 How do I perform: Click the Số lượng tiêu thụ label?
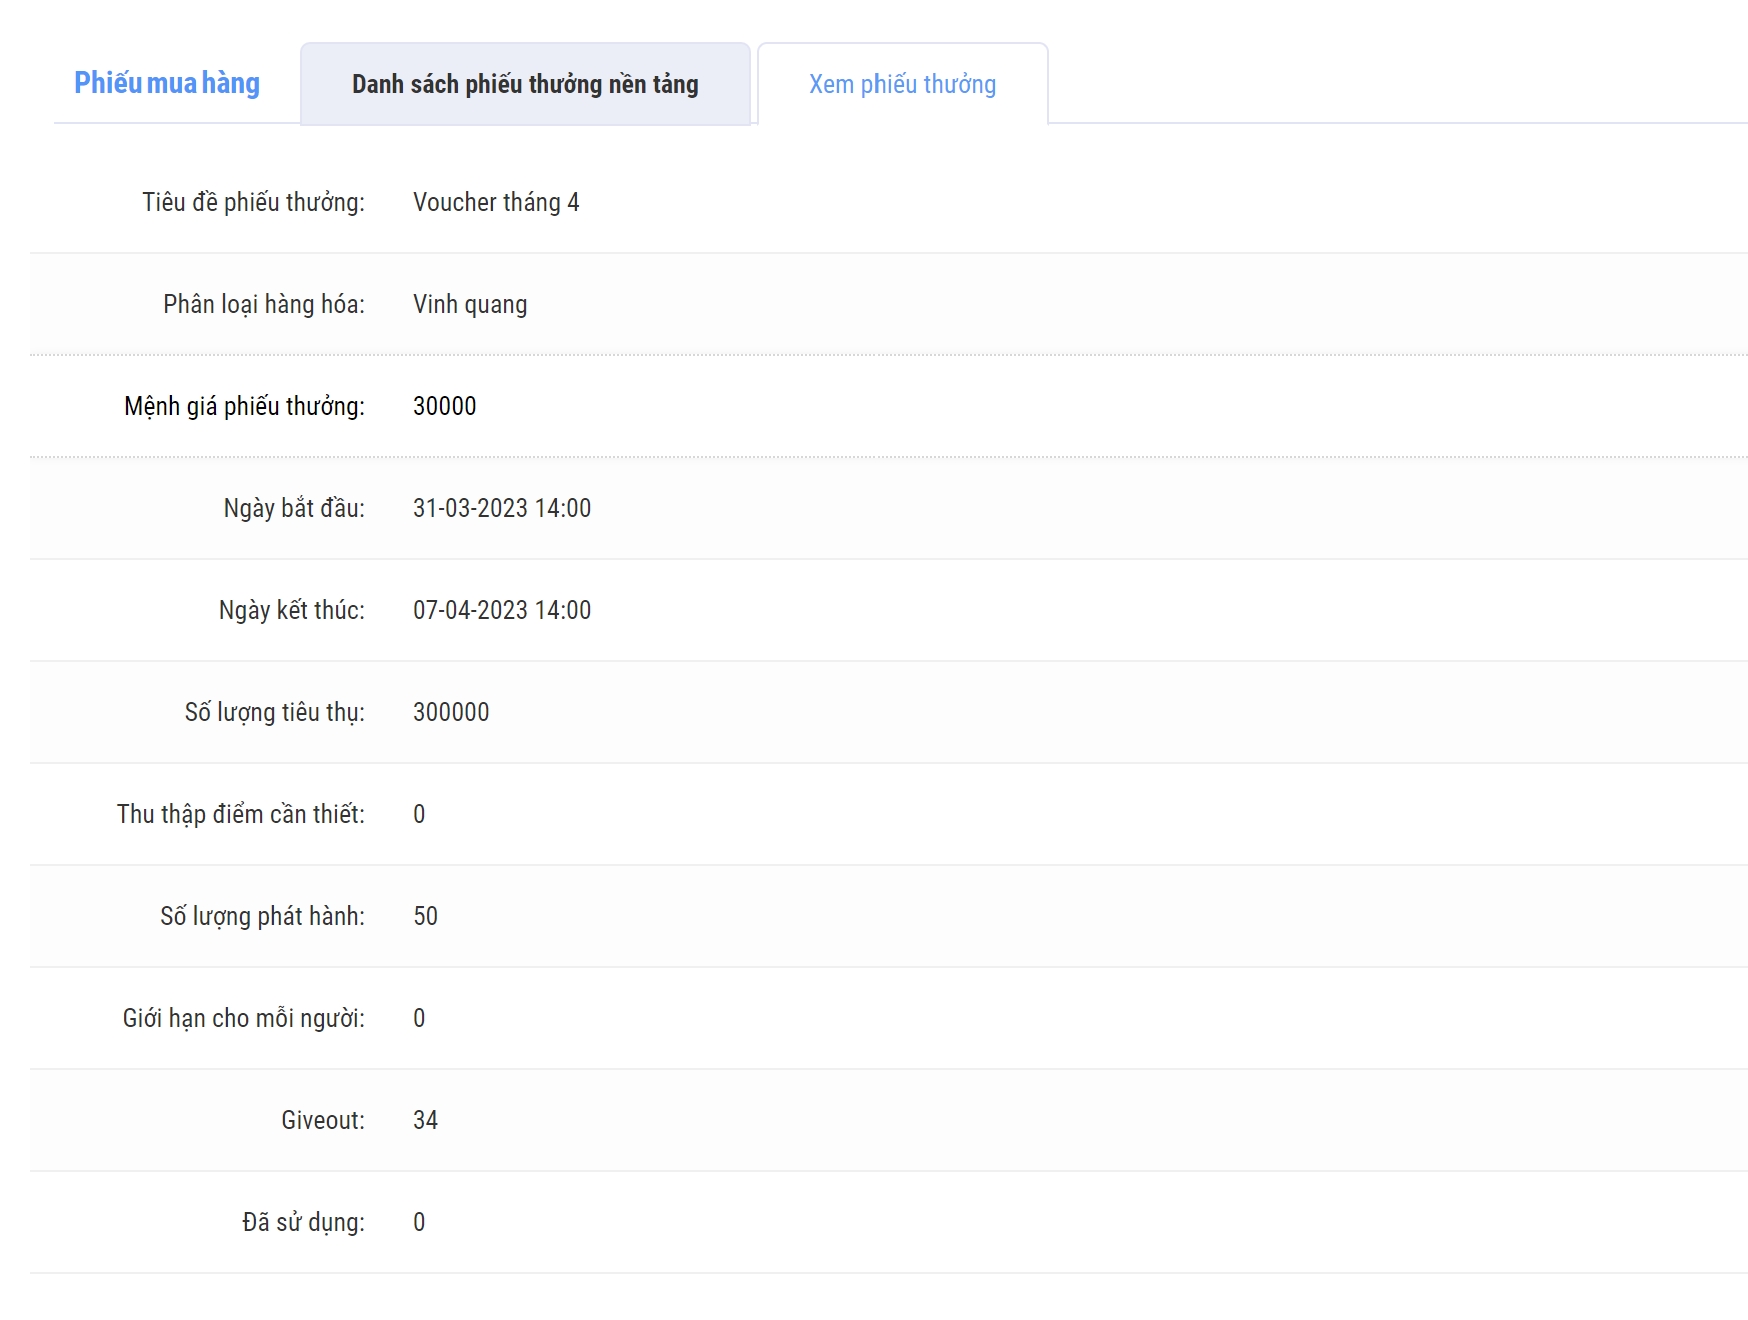275,712
